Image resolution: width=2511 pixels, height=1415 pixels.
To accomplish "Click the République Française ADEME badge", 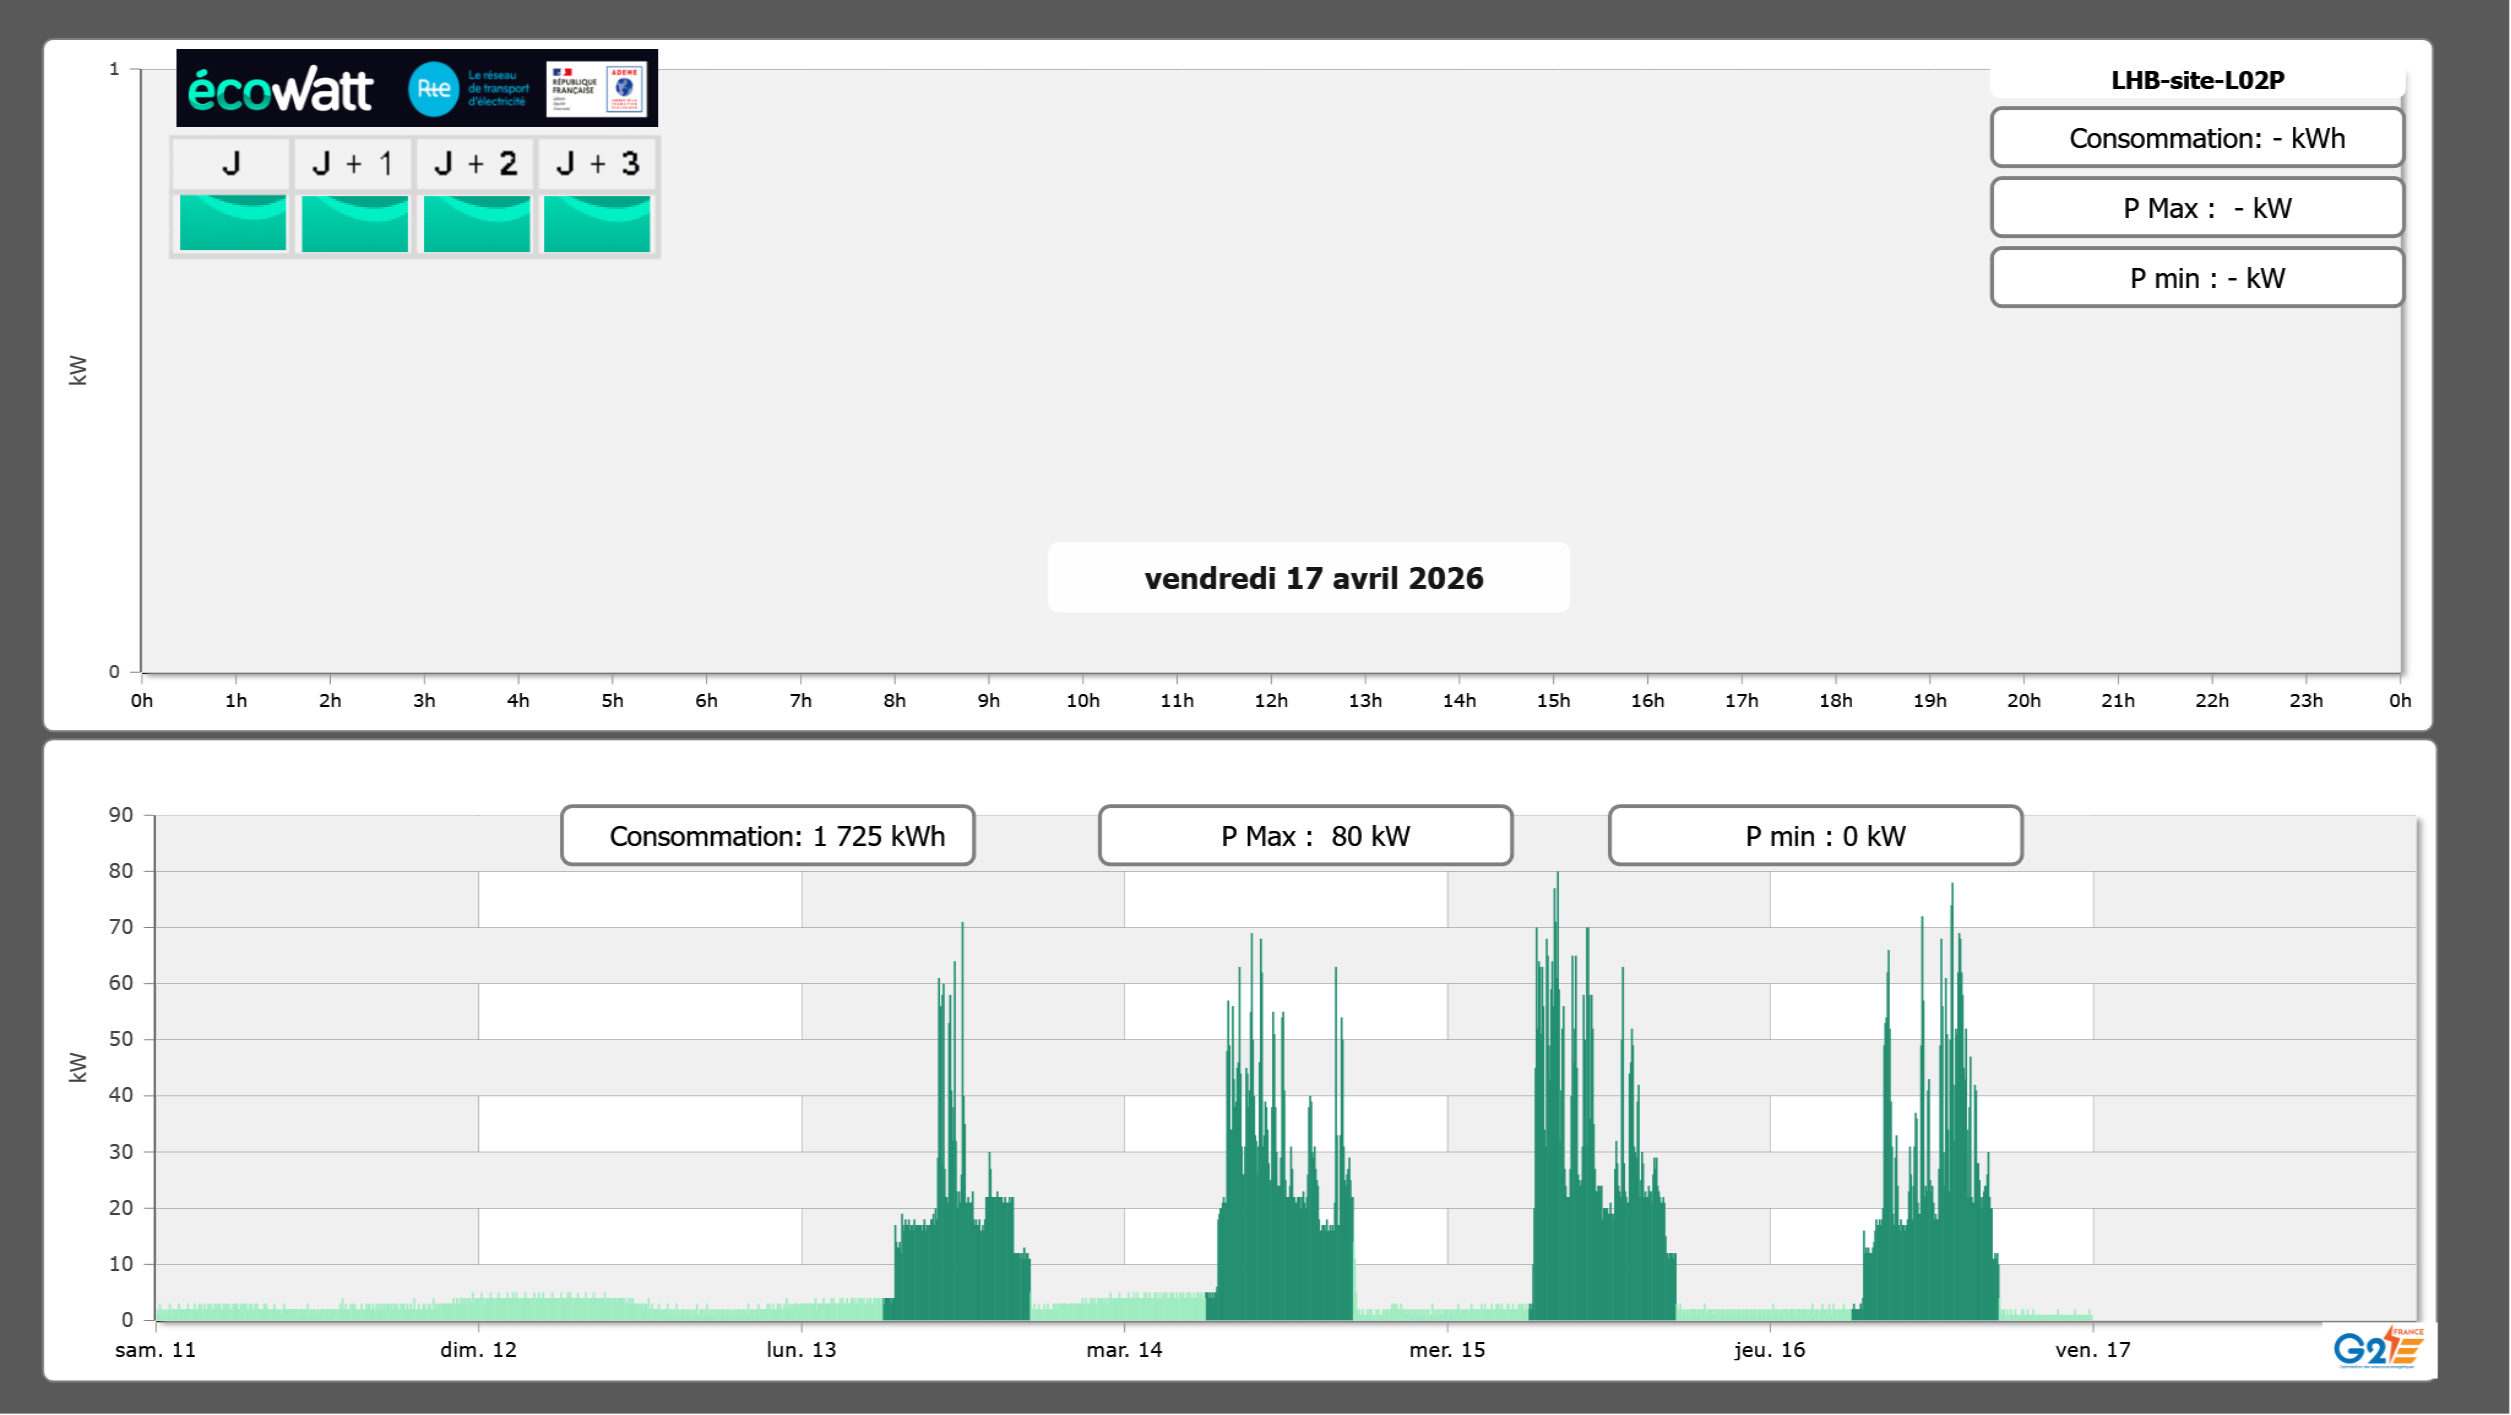I will (597, 89).
